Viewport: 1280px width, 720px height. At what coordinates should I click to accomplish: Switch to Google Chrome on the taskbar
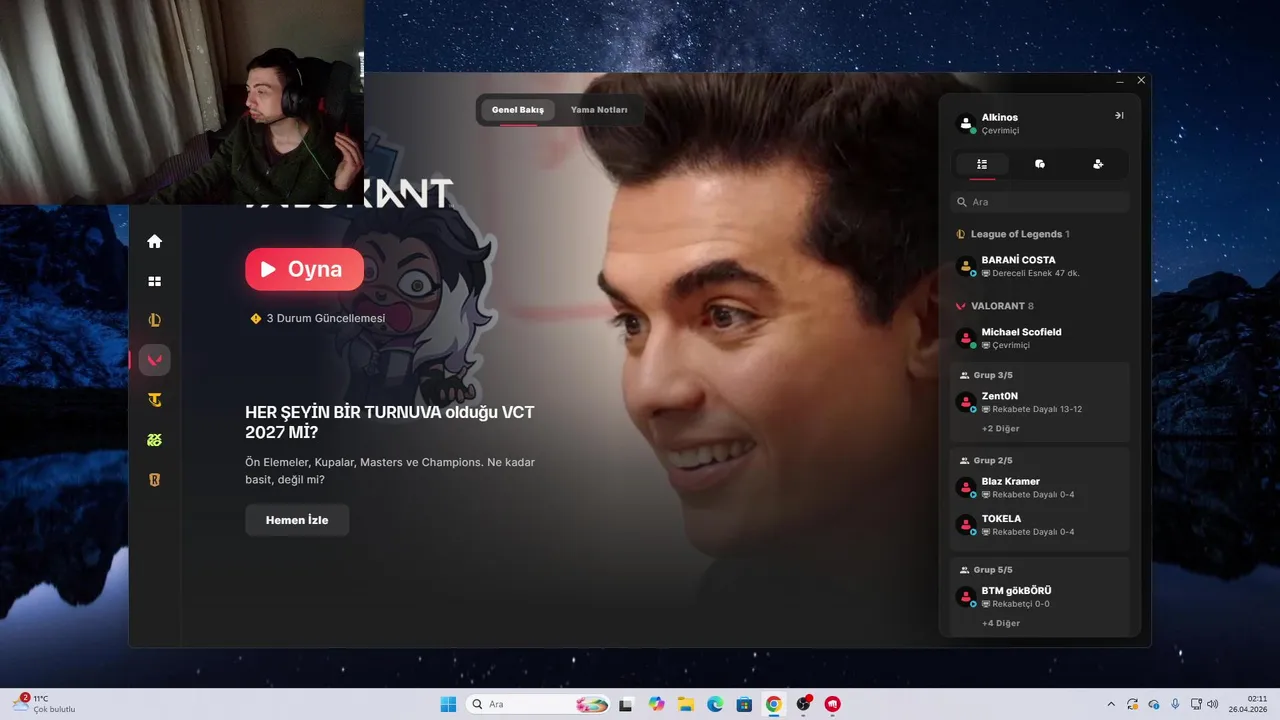(x=774, y=704)
